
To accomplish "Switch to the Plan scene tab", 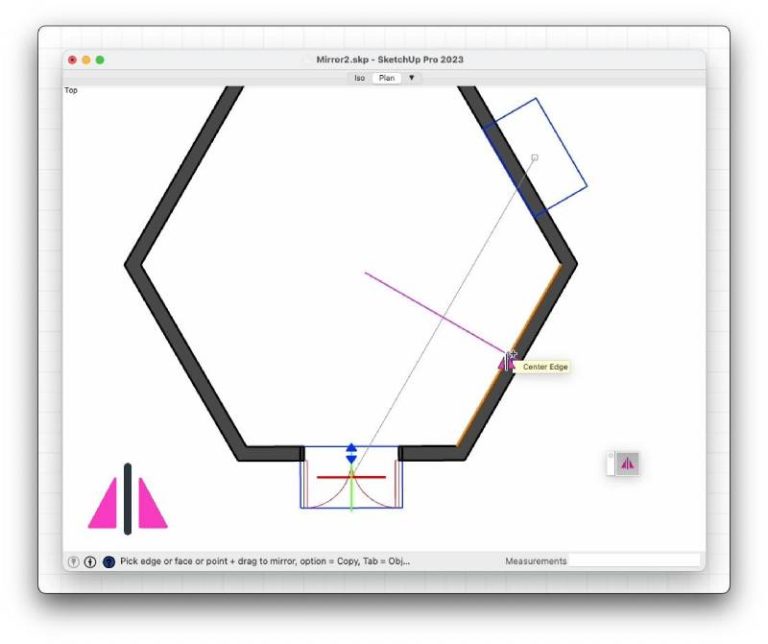I will (x=386, y=77).
